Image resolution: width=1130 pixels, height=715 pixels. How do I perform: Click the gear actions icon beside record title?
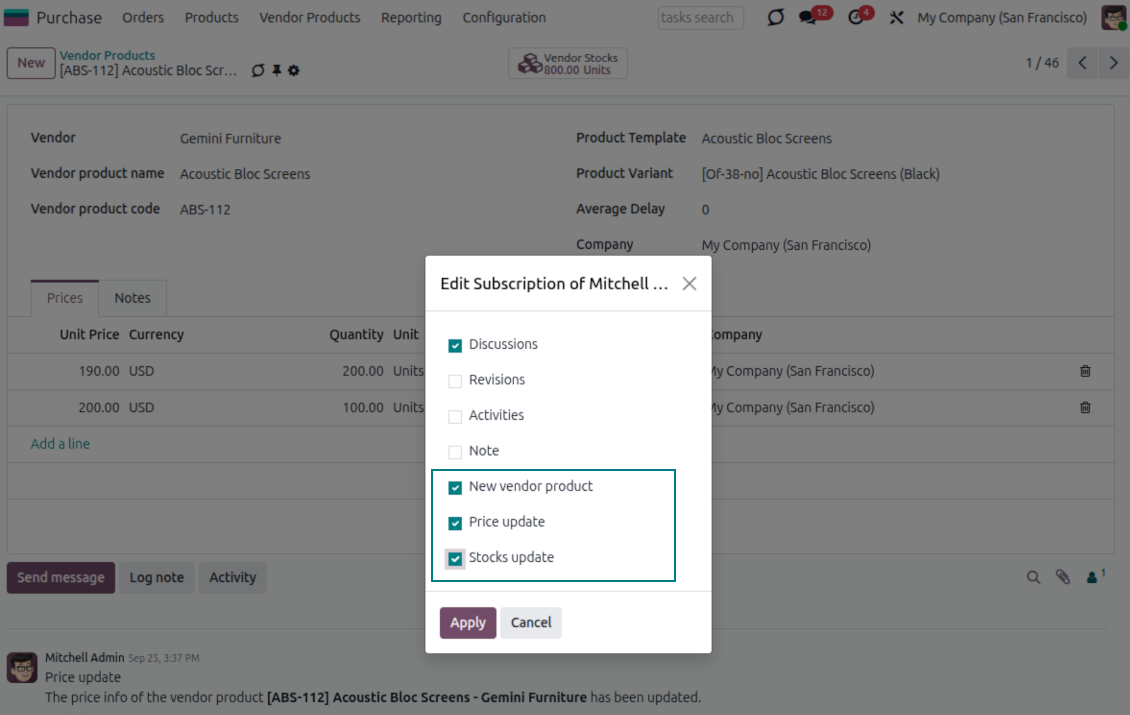pyautogui.click(x=294, y=71)
